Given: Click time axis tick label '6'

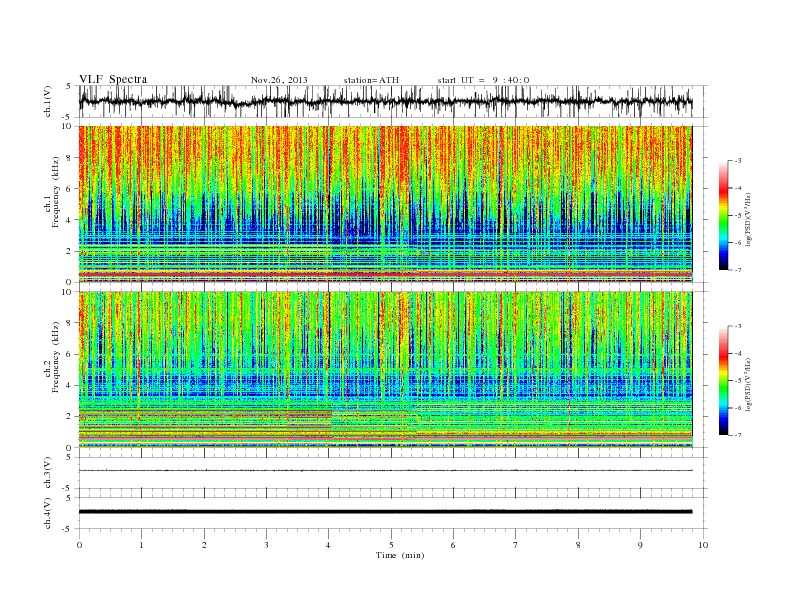Looking at the screenshot, I should (453, 545).
